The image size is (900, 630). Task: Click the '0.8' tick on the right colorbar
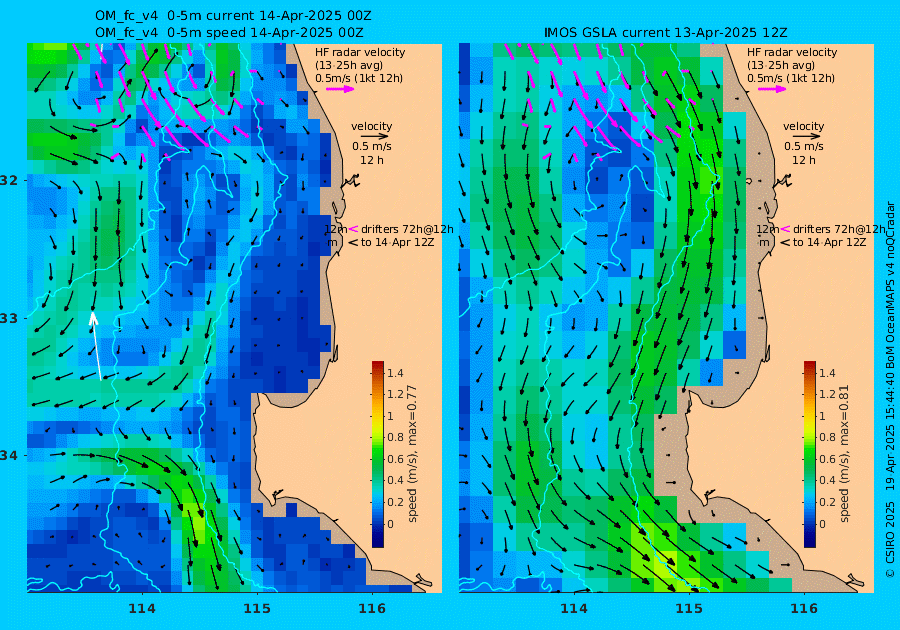click(827, 437)
